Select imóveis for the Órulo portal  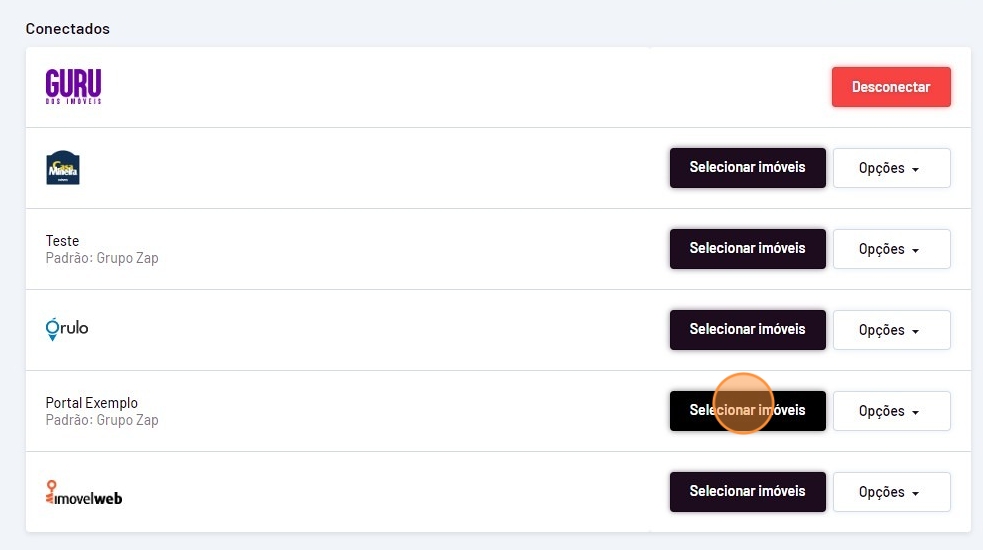coord(747,330)
